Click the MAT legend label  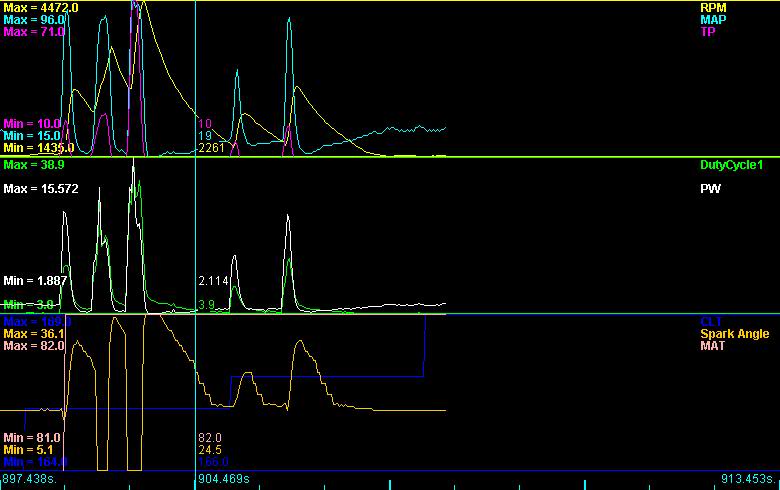pos(712,346)
